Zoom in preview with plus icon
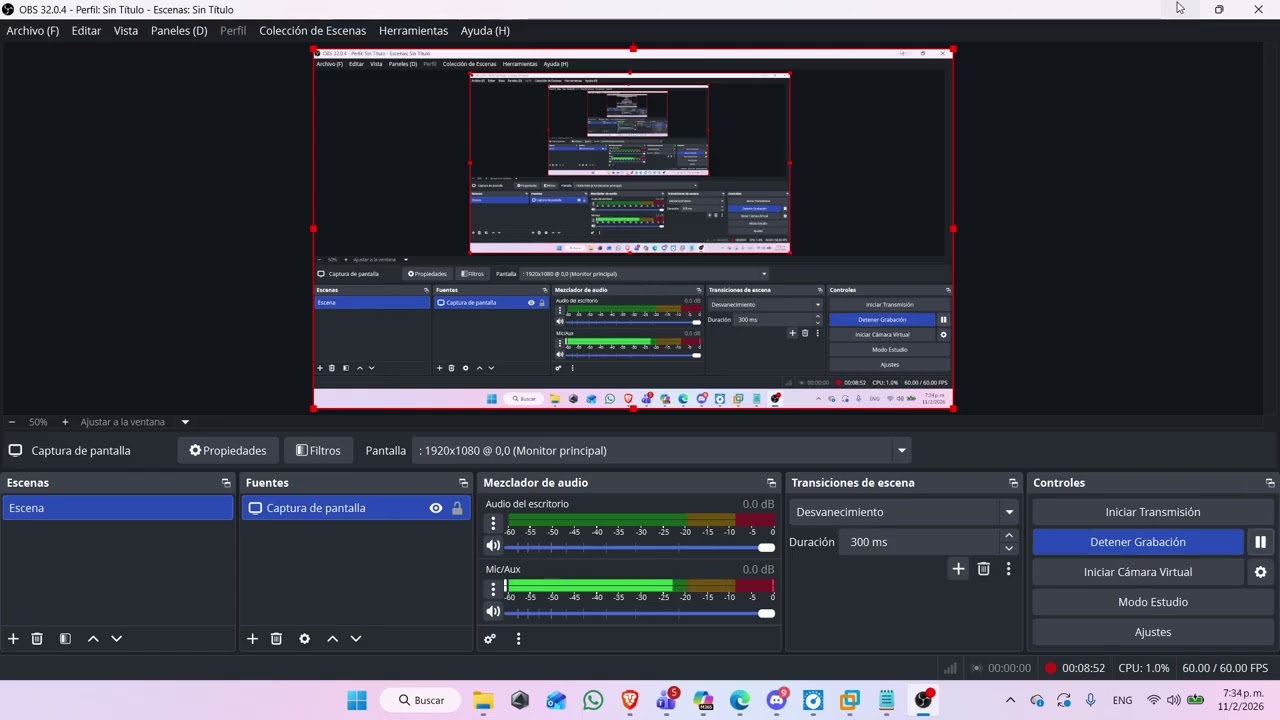This screenshot has height=720, width=1280. (x=65, y=422)
